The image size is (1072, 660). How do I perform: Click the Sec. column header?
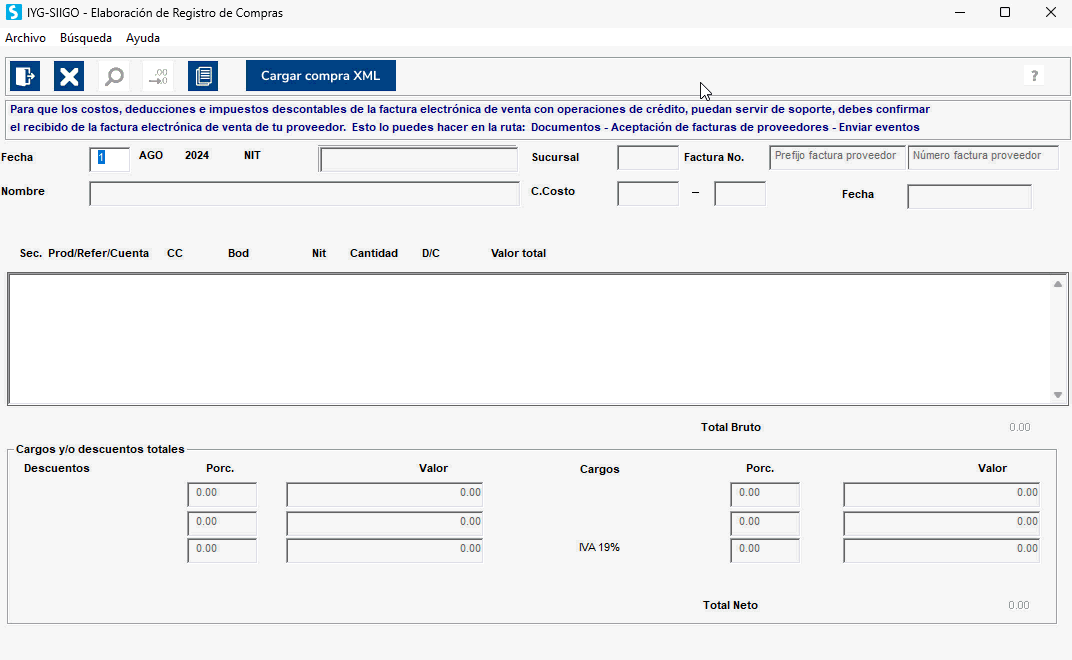coord(31,253)
